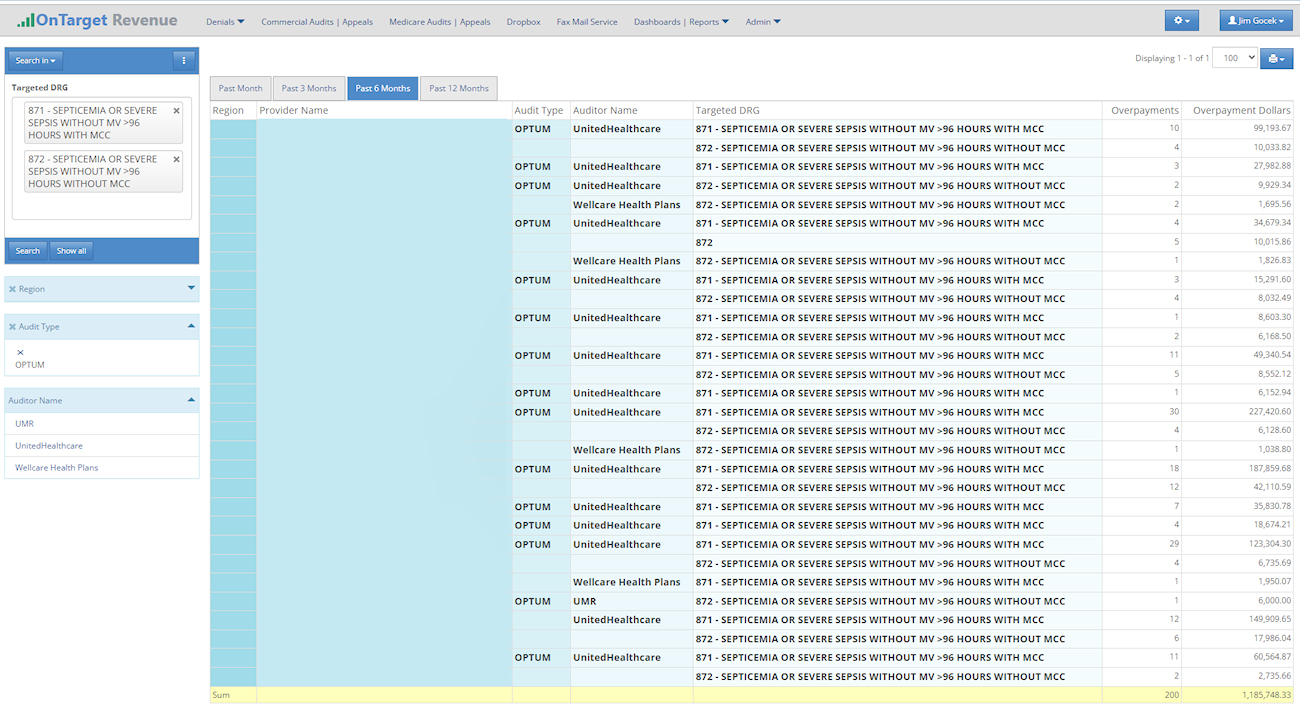Open the Denials menu
The image size is (1300, 709).
[225, 21]
